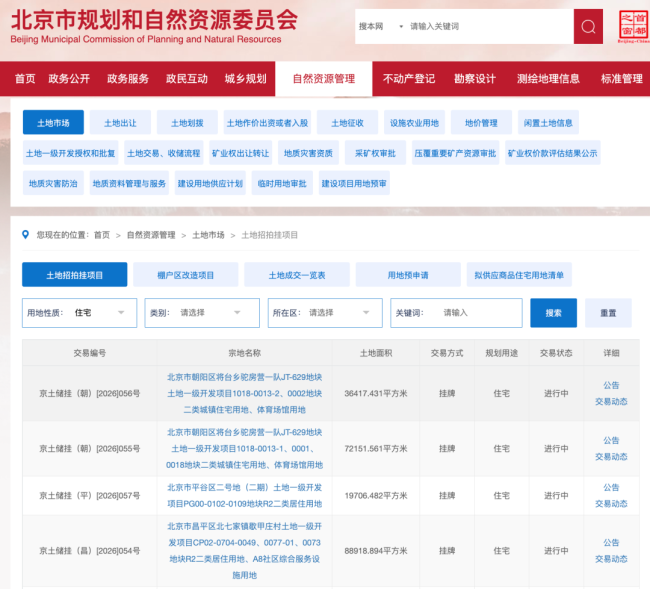The height and width of the screenshot is (589, 650).
Task: Select the 设施农业用地 category button
Action: click(x=414, y=123)
